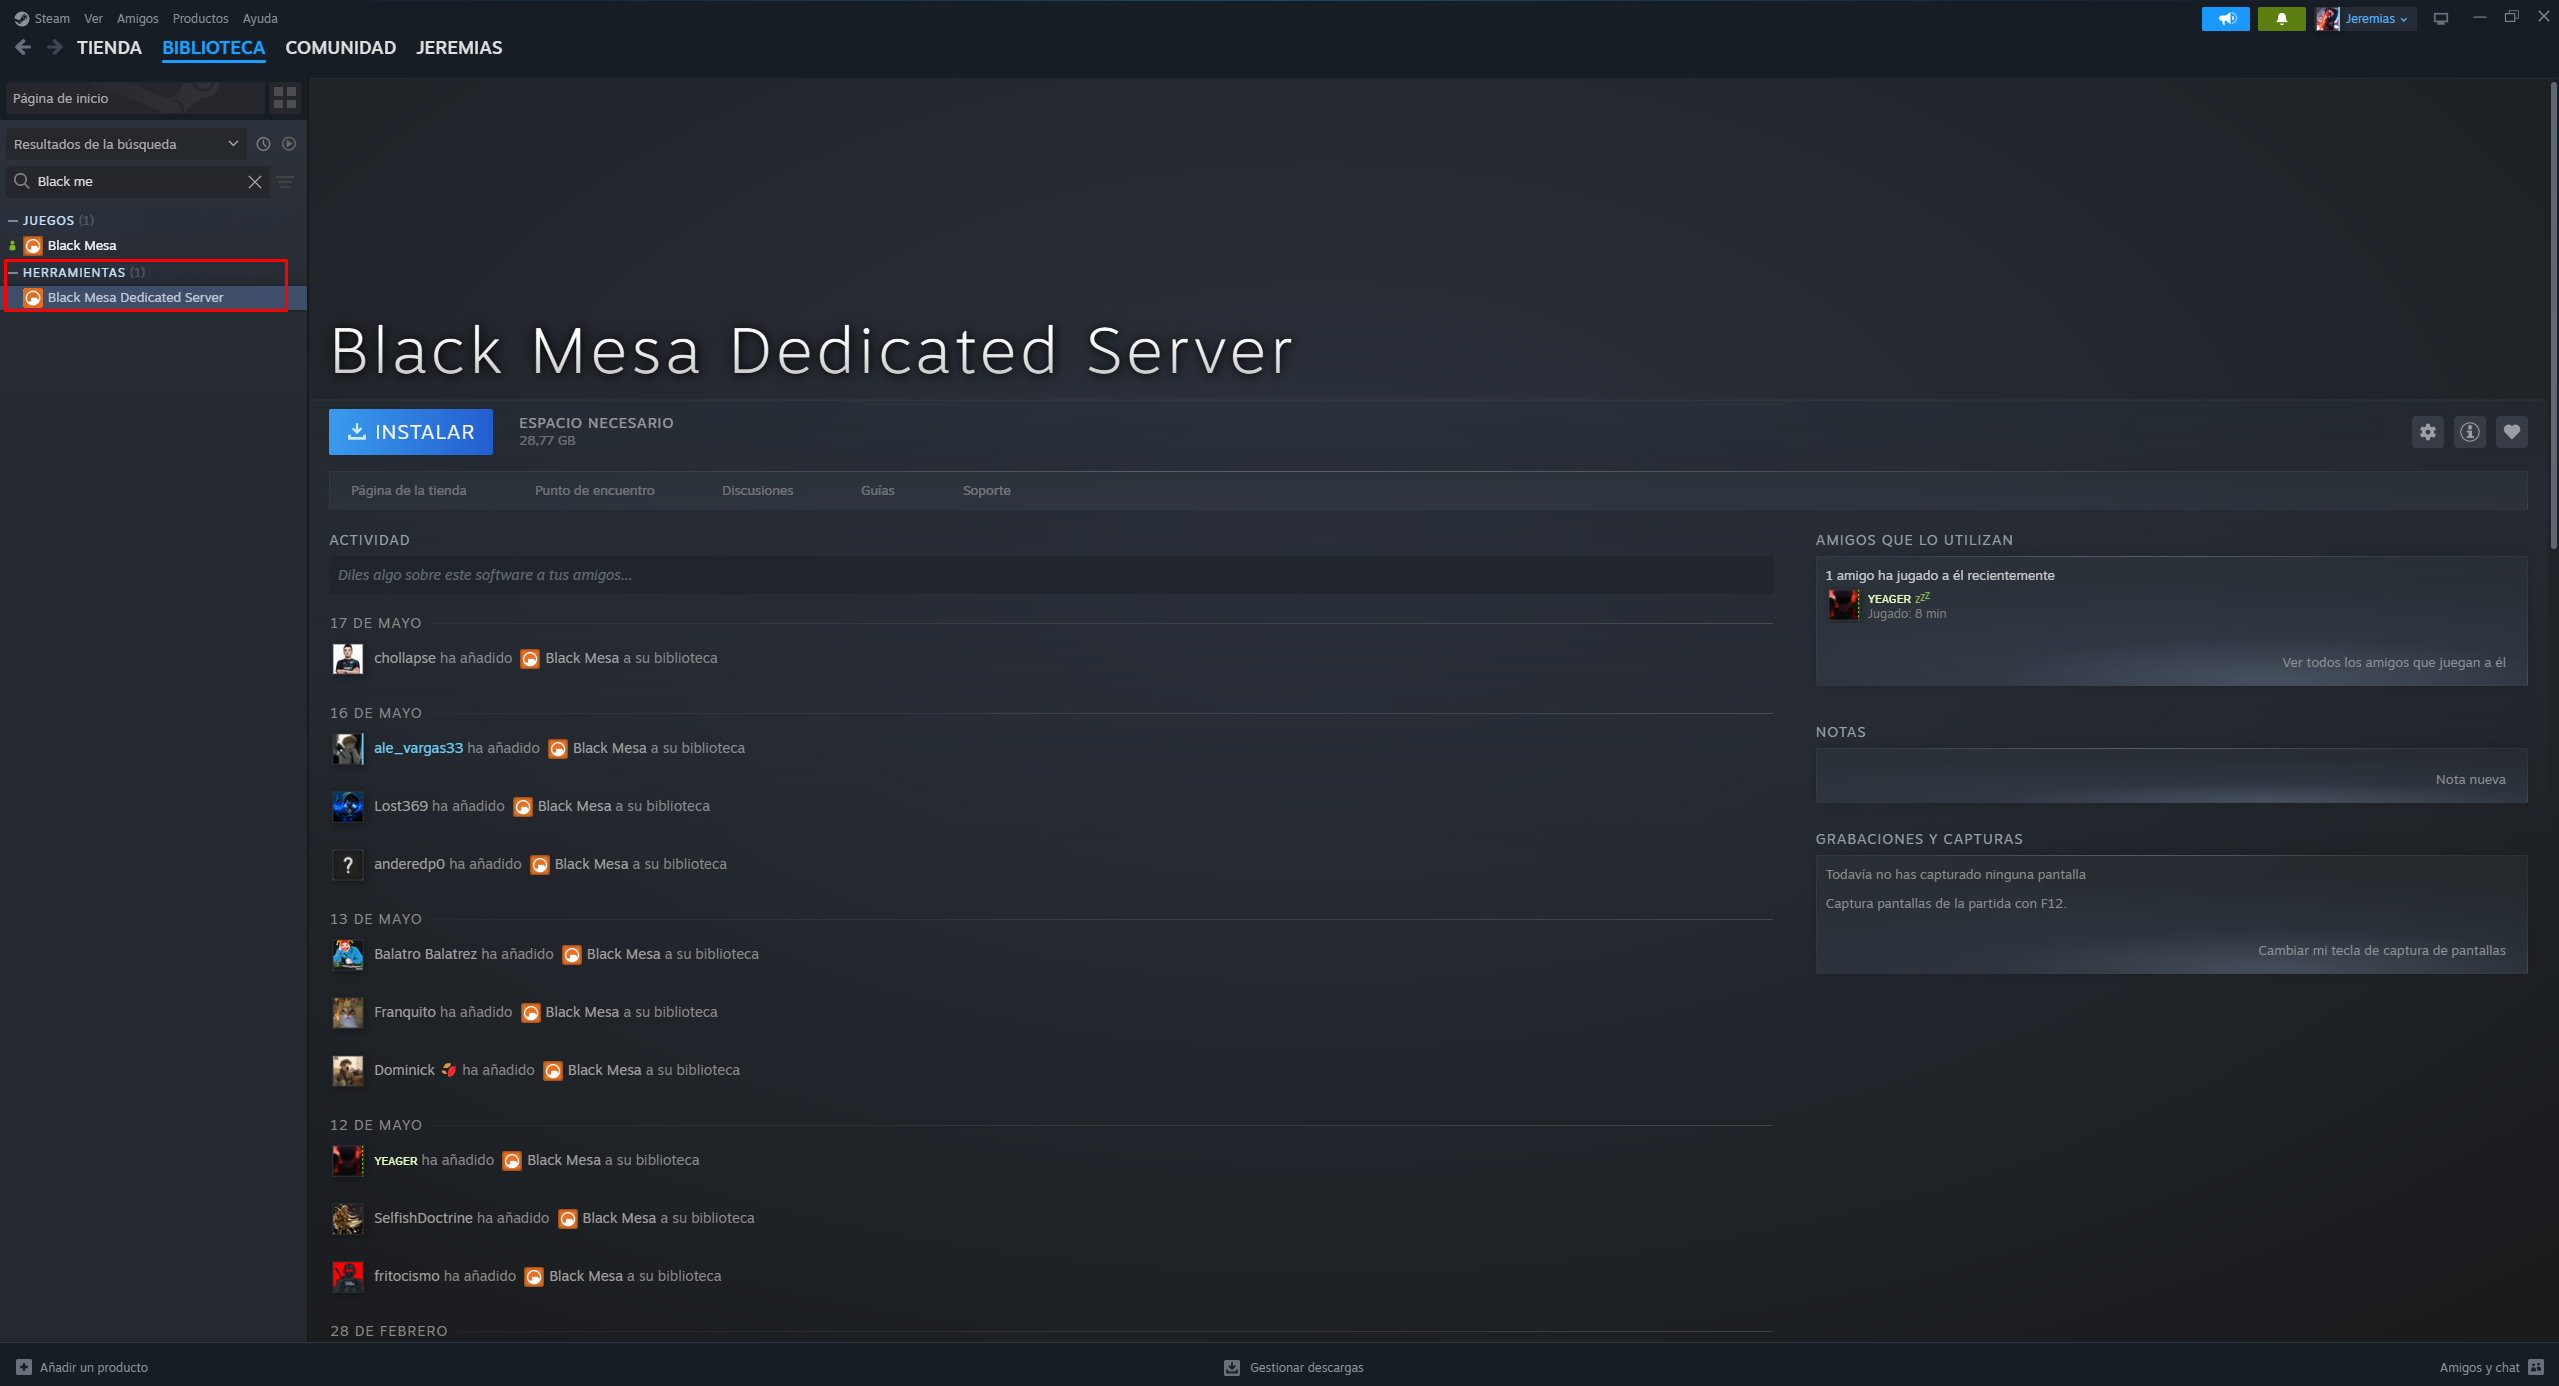This screenshot has width=2559, height=1386.
Task: Open the Amigos menu
Action: pos(138,19)
